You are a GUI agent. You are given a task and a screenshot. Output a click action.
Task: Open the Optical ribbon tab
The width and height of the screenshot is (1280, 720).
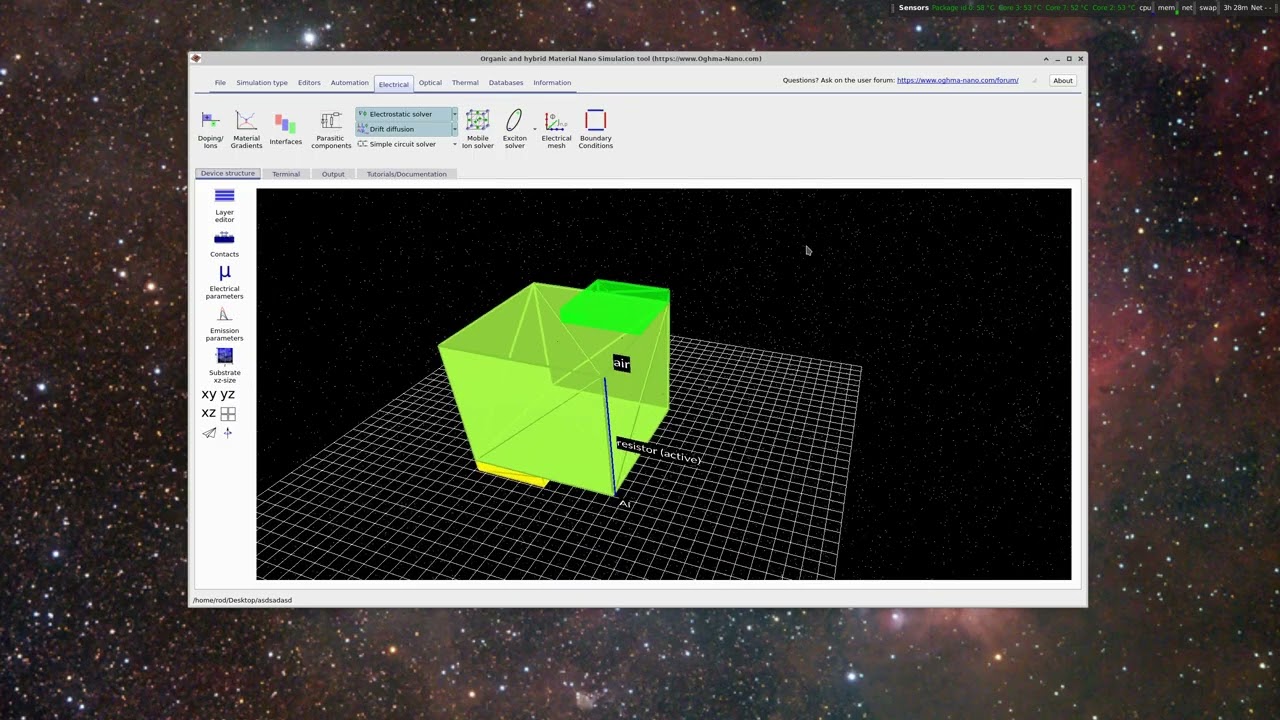click(430, 83)
